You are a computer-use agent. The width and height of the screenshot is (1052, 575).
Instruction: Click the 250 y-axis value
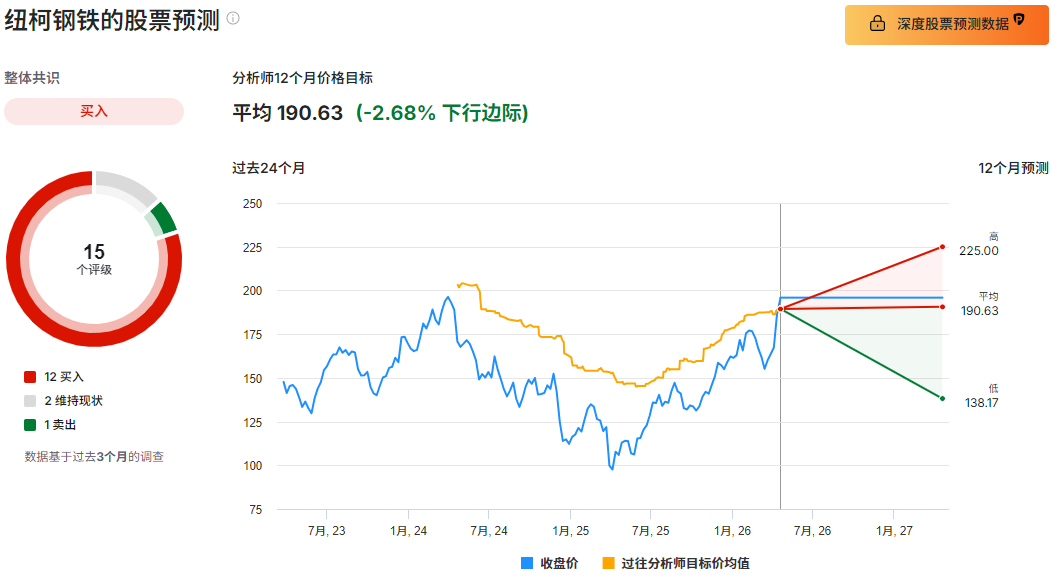tap(252, 203)
